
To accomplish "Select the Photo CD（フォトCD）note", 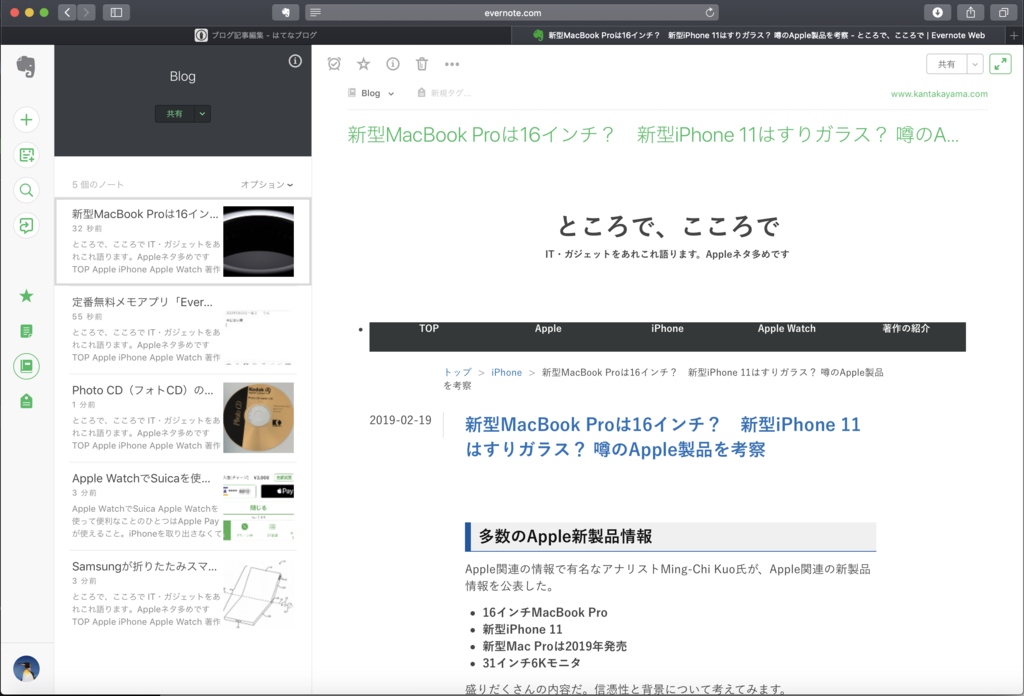I will (x=183, y=418).
